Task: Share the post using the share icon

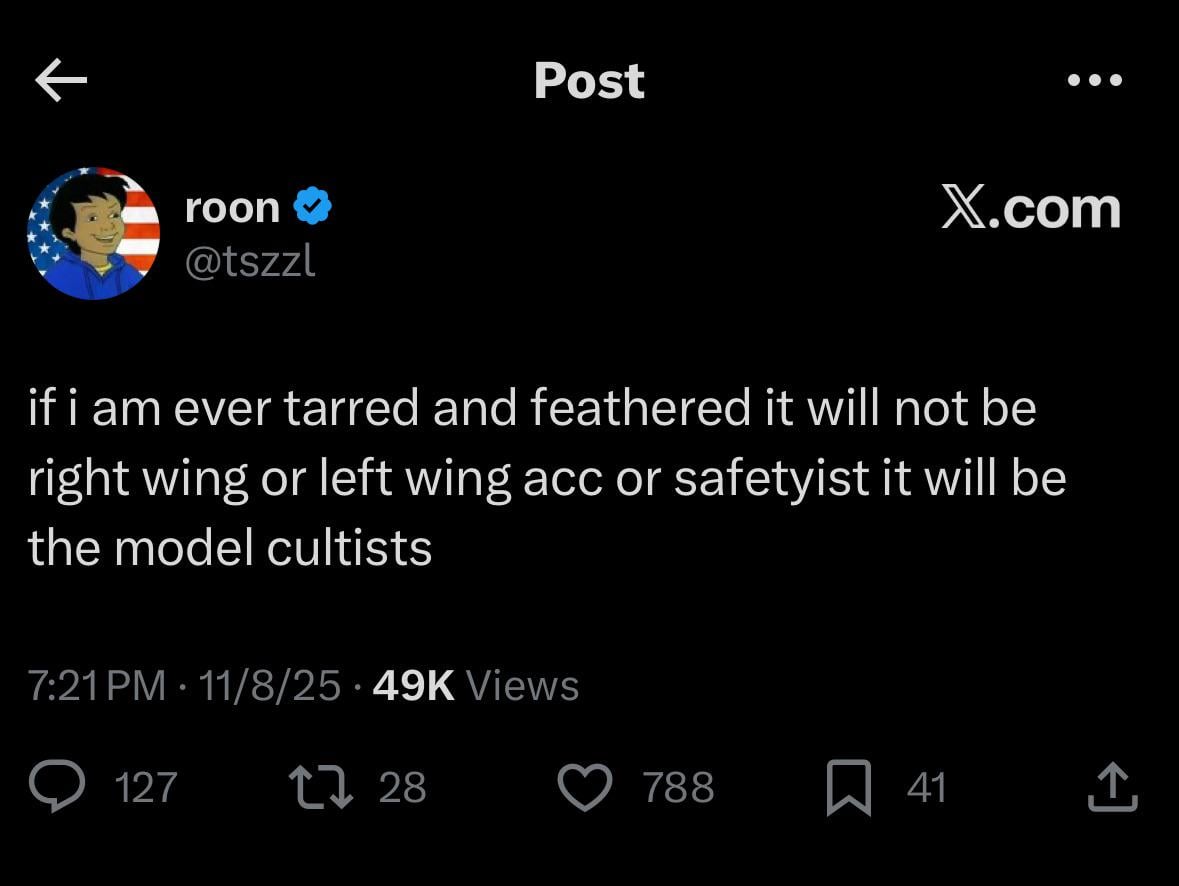Action: (1112, 788)
